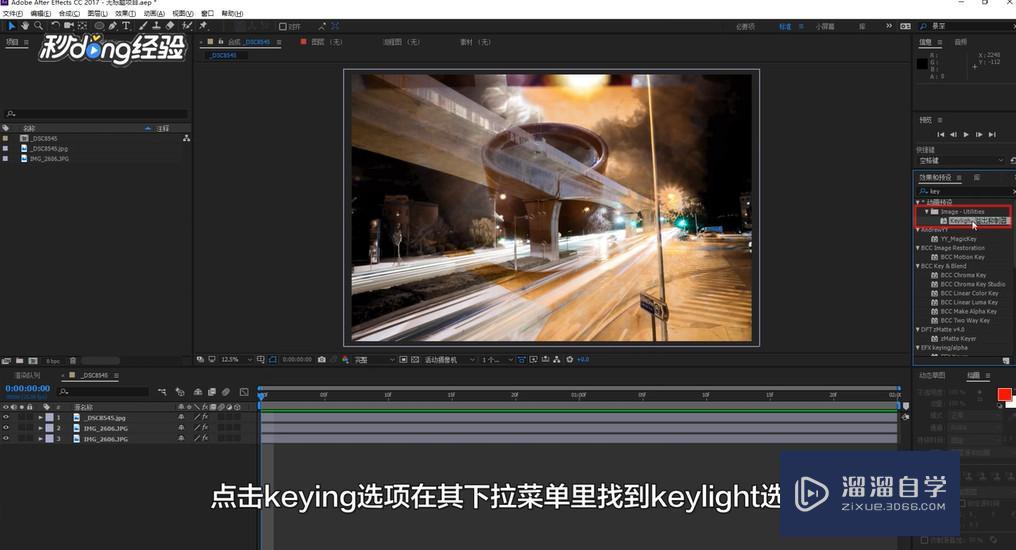The height and width of the screenshot is (550, 1016).
Task: Click the red color swatch in paint panel
Action: tap(1004, 395)
